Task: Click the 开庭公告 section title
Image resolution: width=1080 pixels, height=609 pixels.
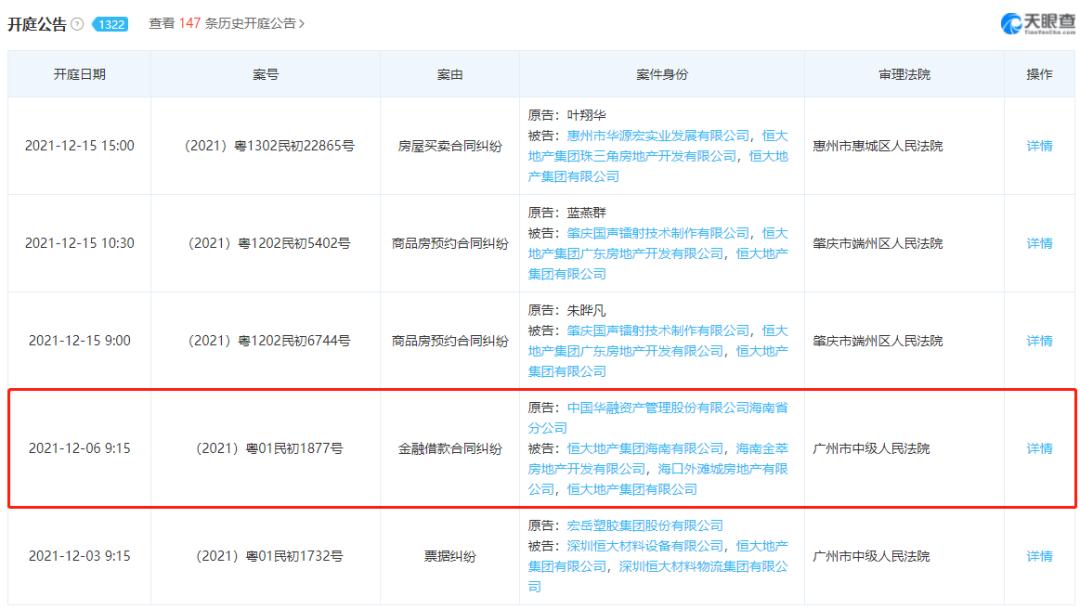Action: 37,24
